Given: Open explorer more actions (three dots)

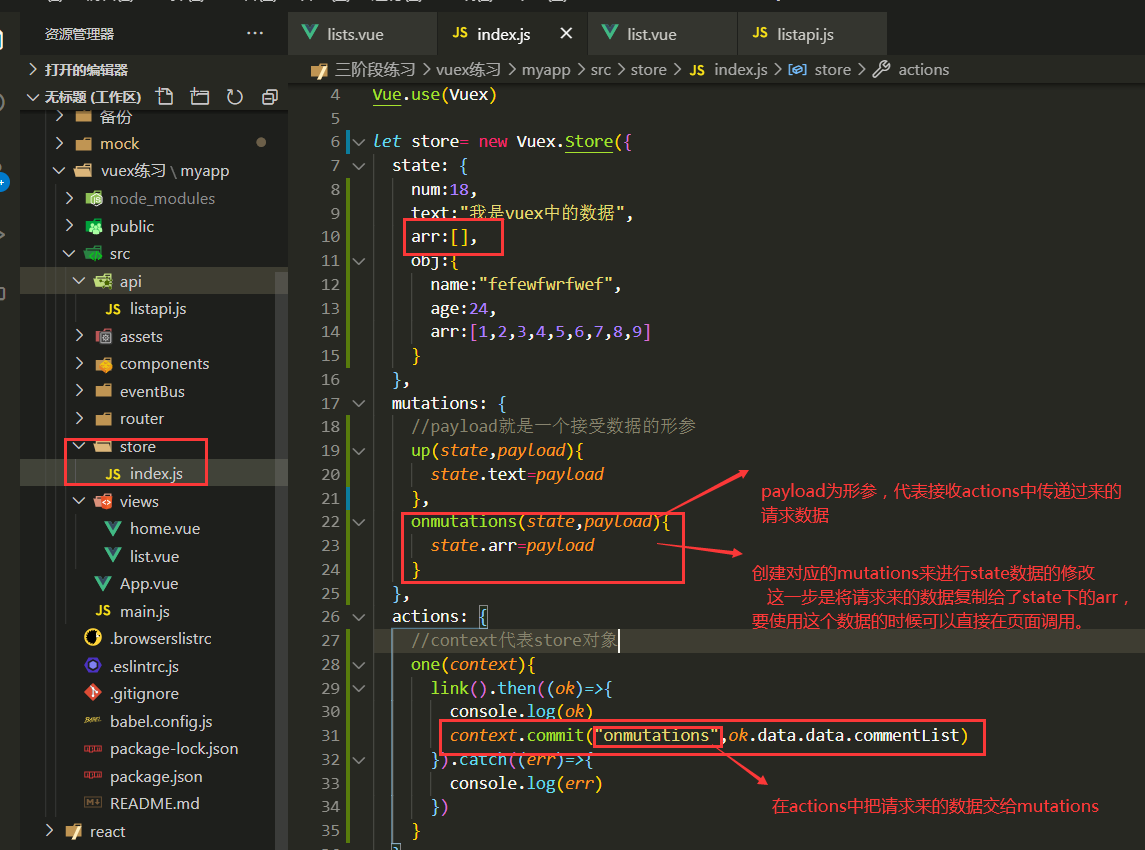Looking at the screenshot, I should (x=255, y=34).
